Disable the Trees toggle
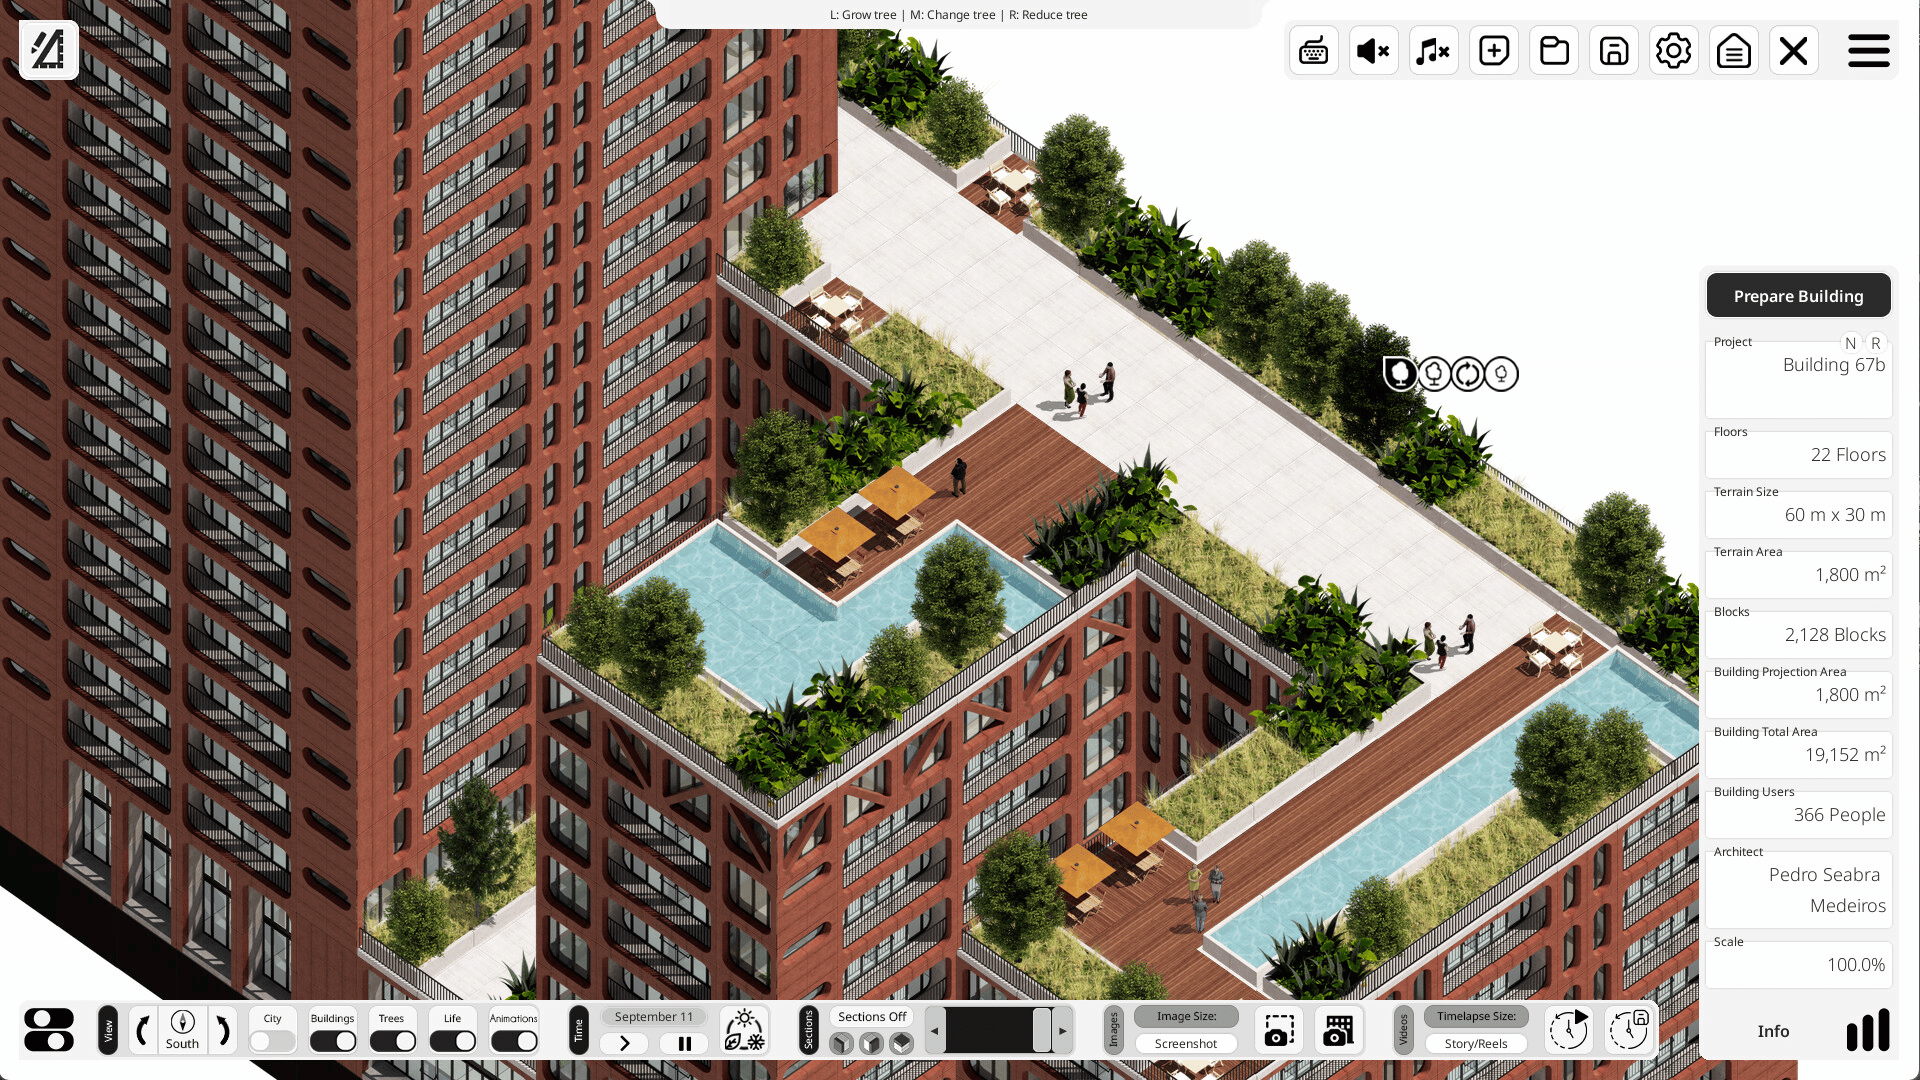Screen dimensions: 1920x1080 point(392,1041)
